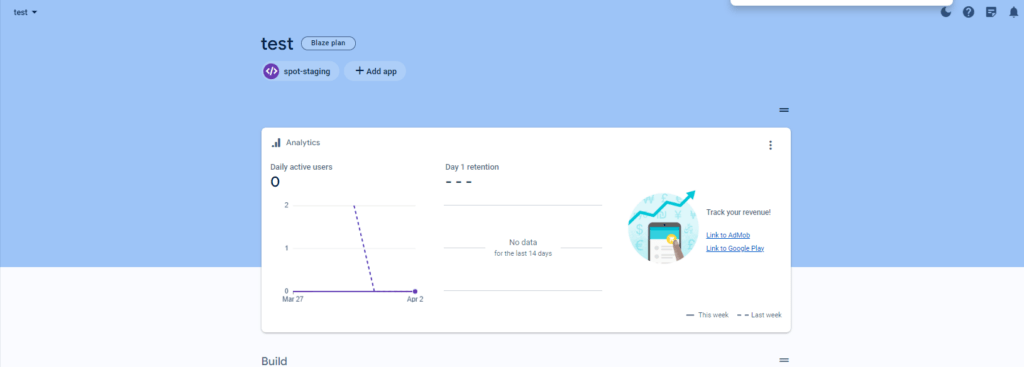Viewport: 1024px width, 367px height.
Task: Collapse the Build section
Action: coord(784,360)
